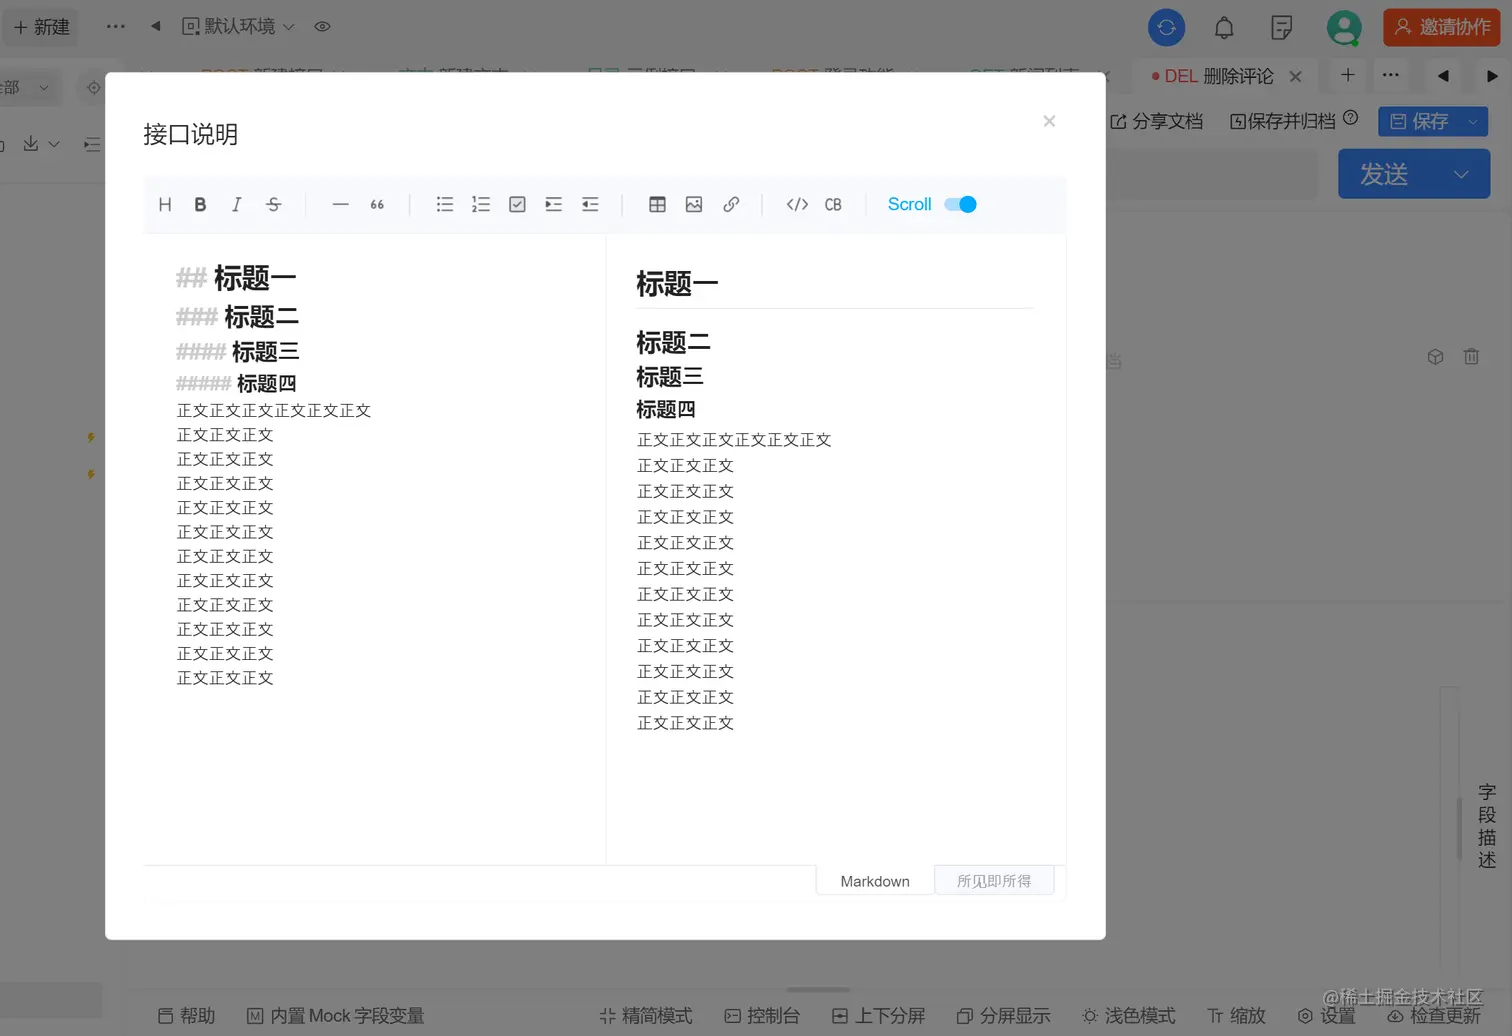Click the cube icon beside the trash
This screenshot has width=1512, height=1036.
tap(1435, 356)
